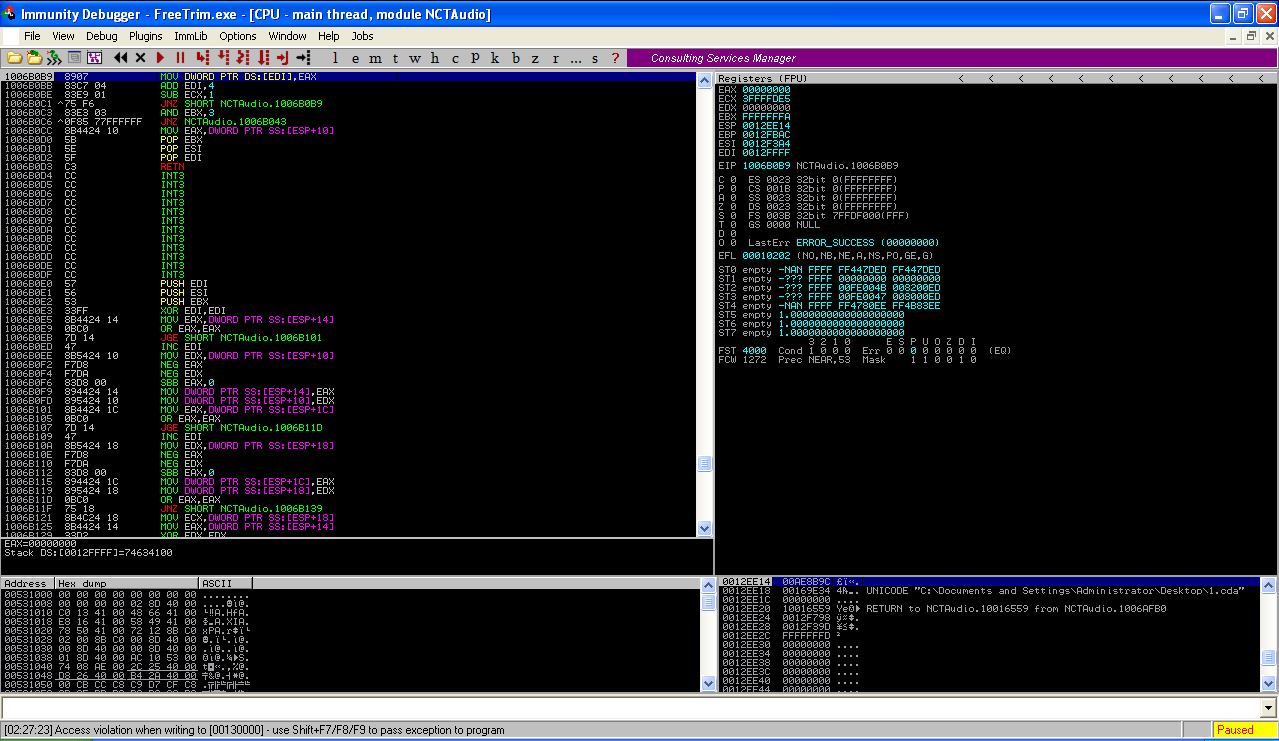
Task: Open the Plugins menu
Action: (146, 36)
